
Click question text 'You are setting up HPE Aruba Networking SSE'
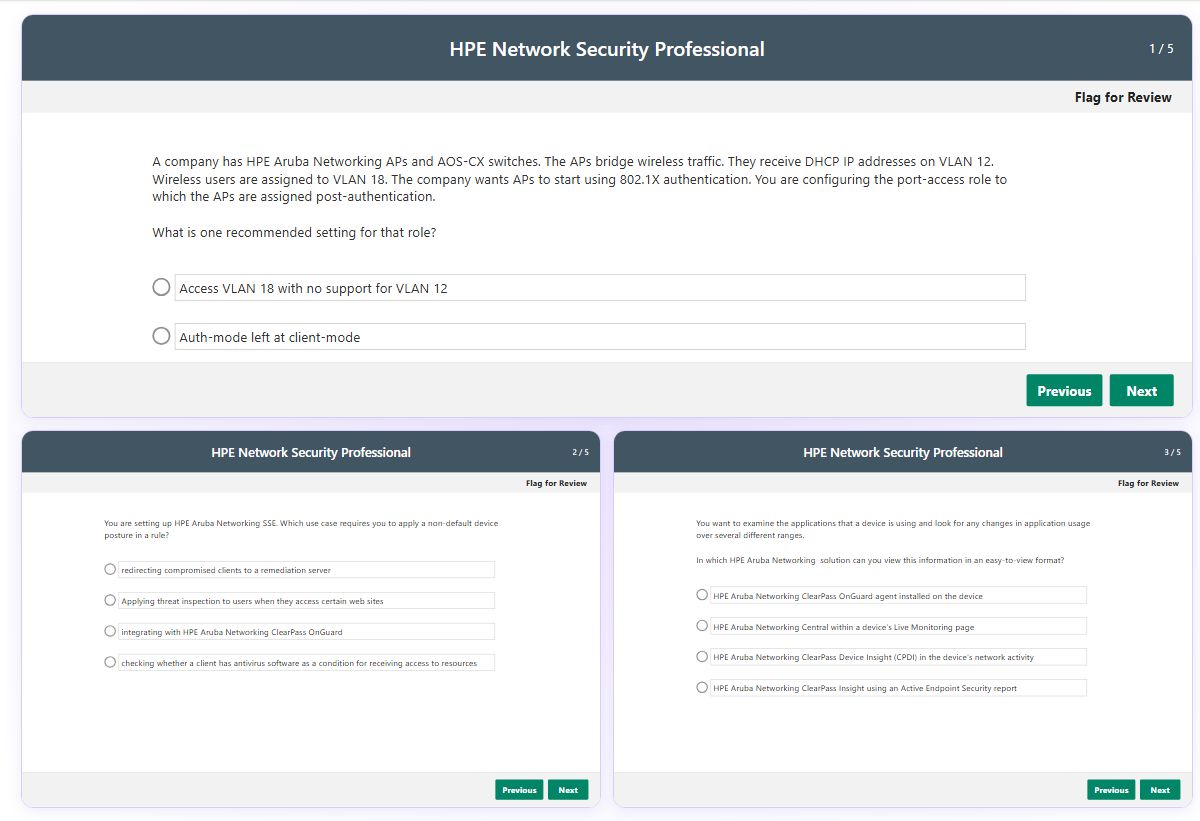pos(301,529)
